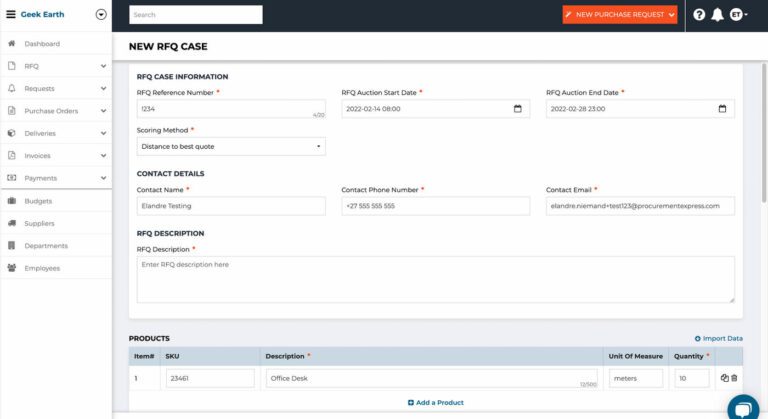
Task: Click the Contact Phone Number field
Action: (x=435, y=206)
